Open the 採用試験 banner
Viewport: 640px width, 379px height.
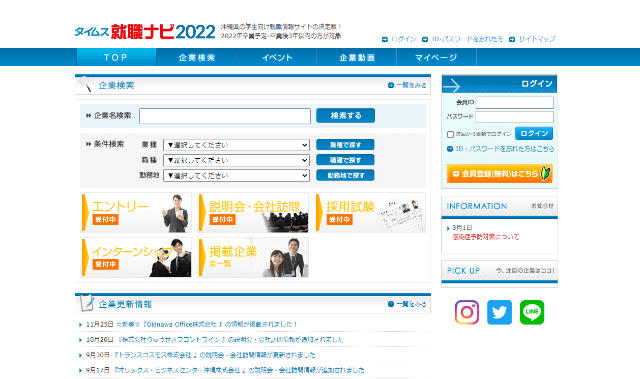(x=370, y=213)
